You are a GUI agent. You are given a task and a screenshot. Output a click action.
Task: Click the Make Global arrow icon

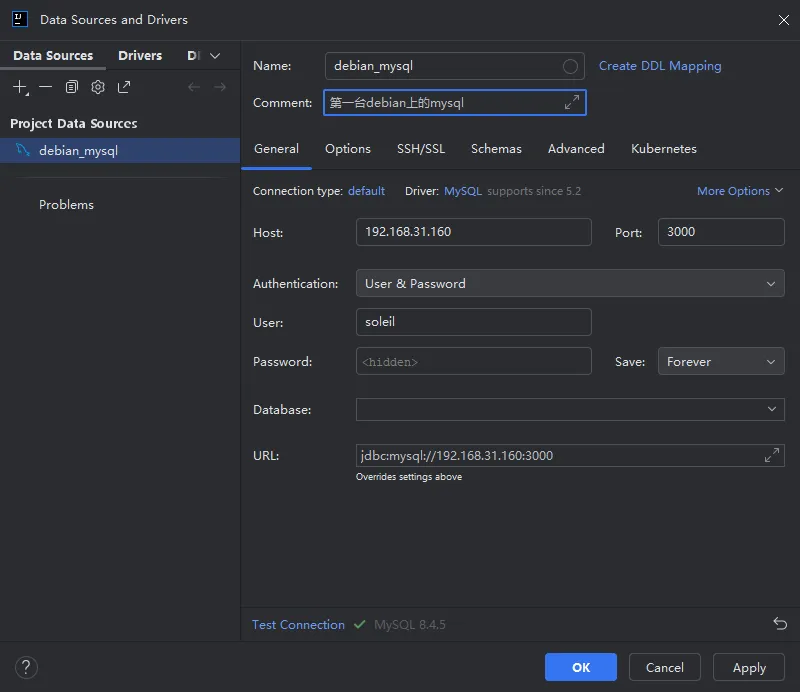[x=124, y=87]
